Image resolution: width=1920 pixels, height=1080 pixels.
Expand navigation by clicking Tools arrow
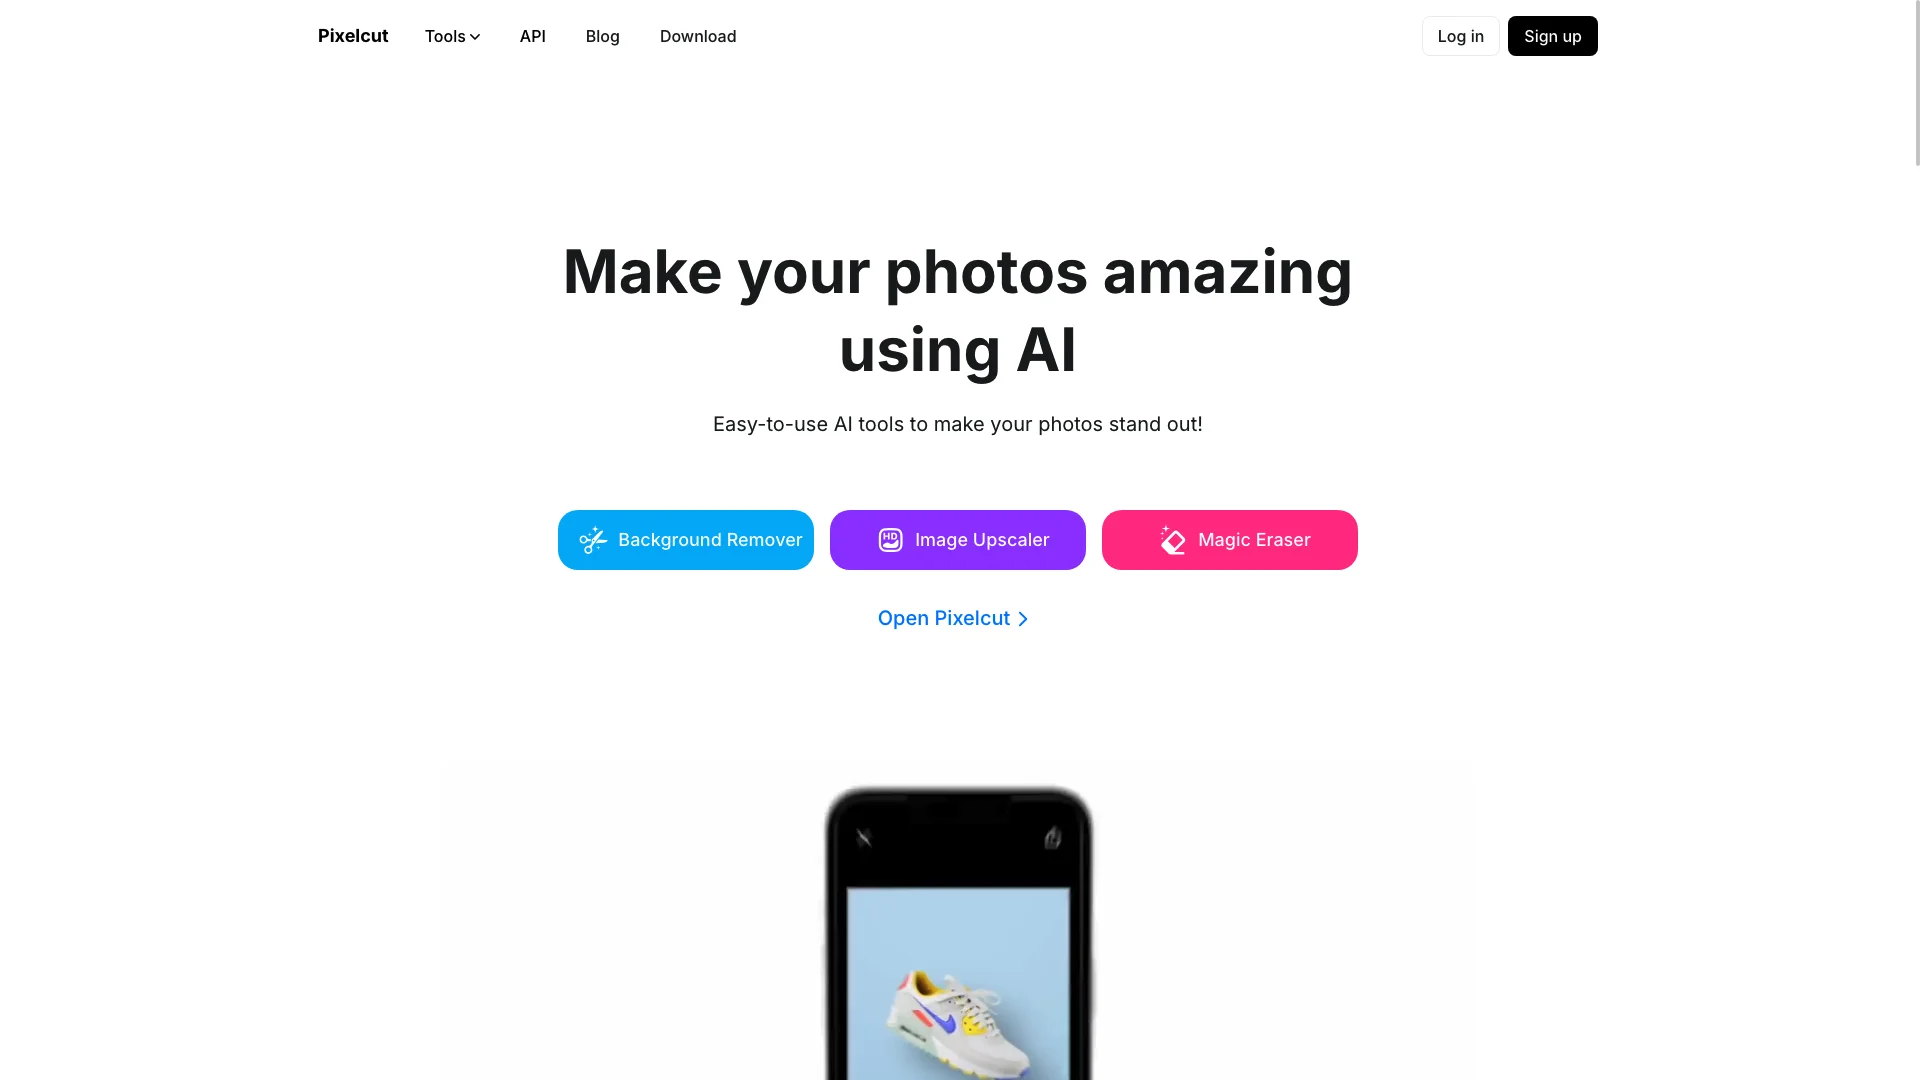452,36
